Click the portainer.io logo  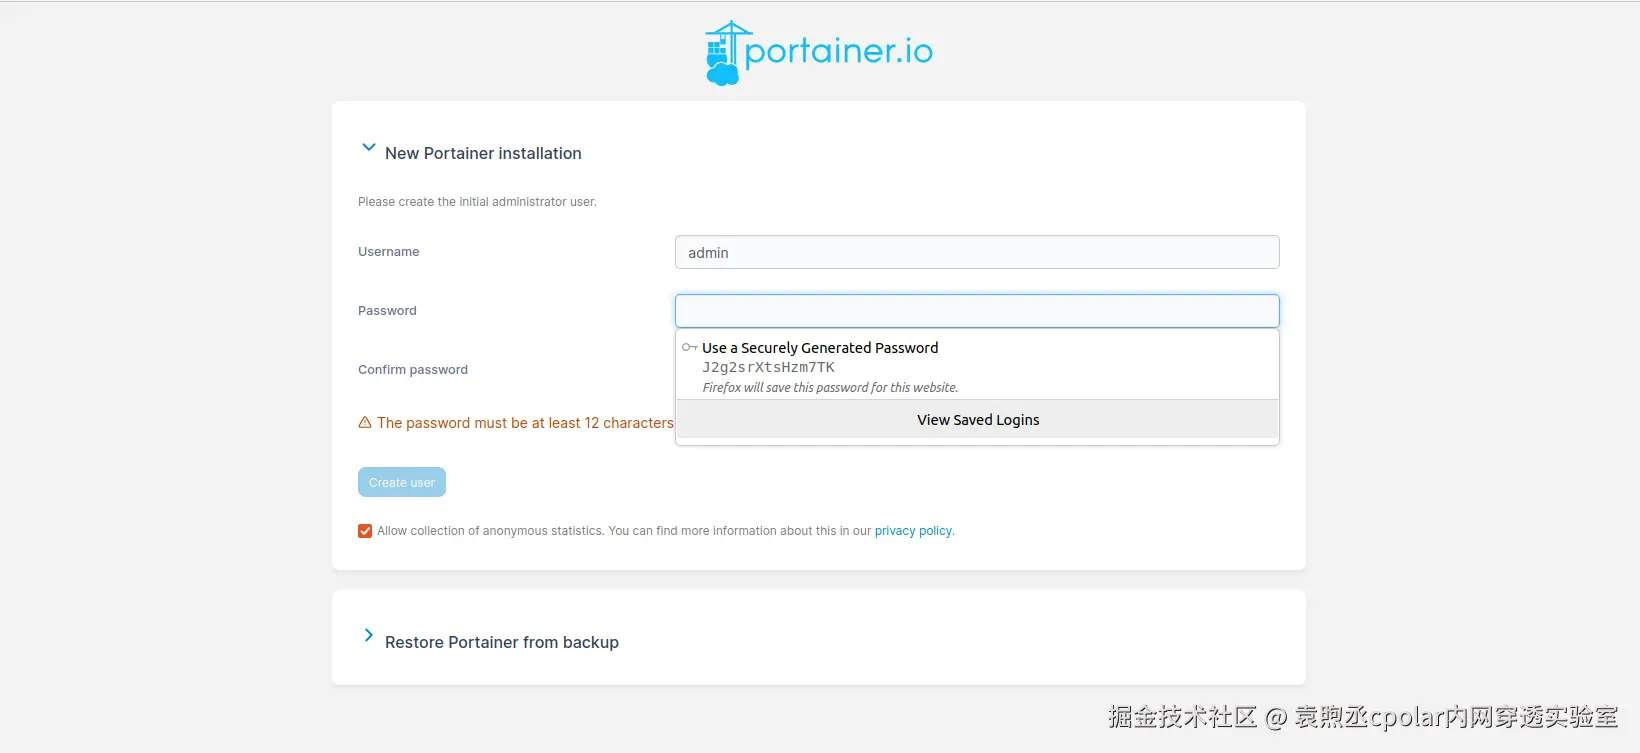click(819, 53)
